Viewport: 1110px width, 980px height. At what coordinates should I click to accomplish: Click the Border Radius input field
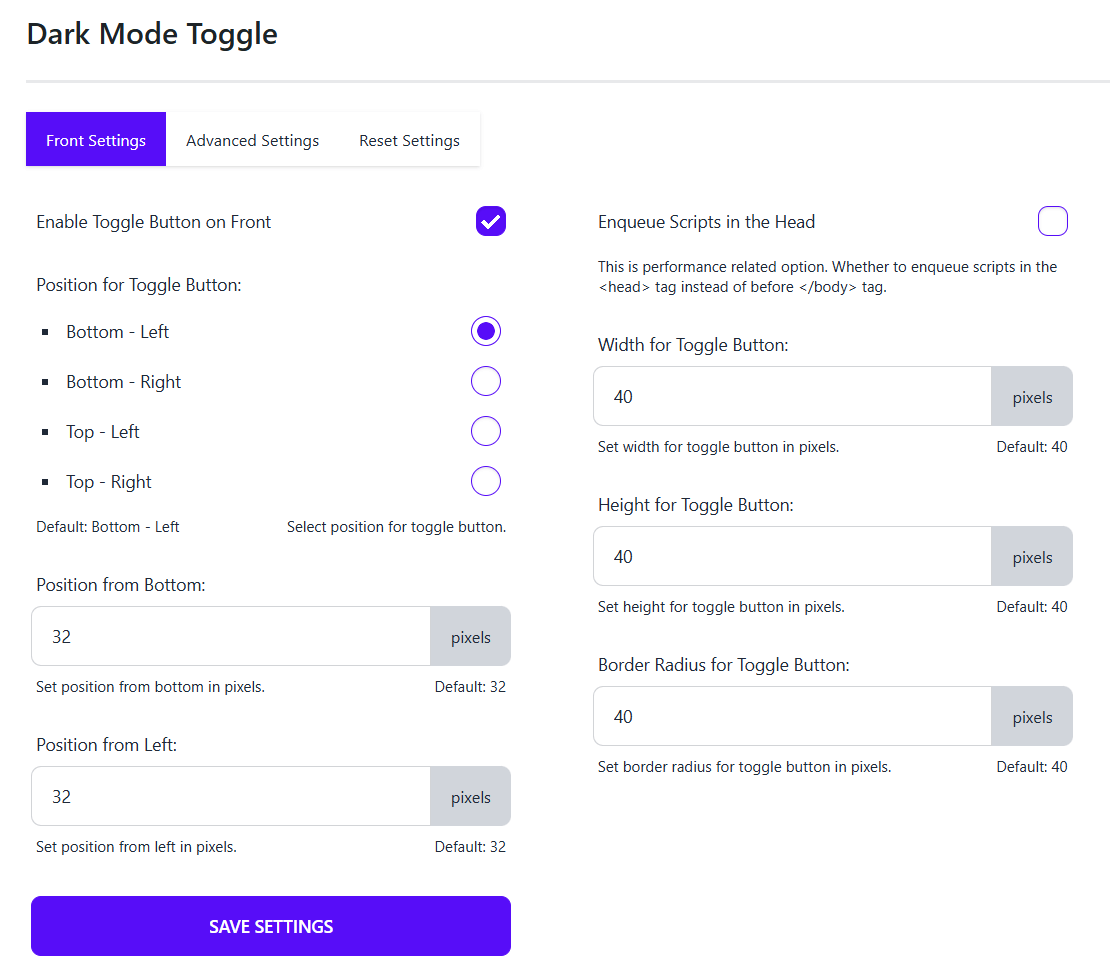tap(792, 716)
